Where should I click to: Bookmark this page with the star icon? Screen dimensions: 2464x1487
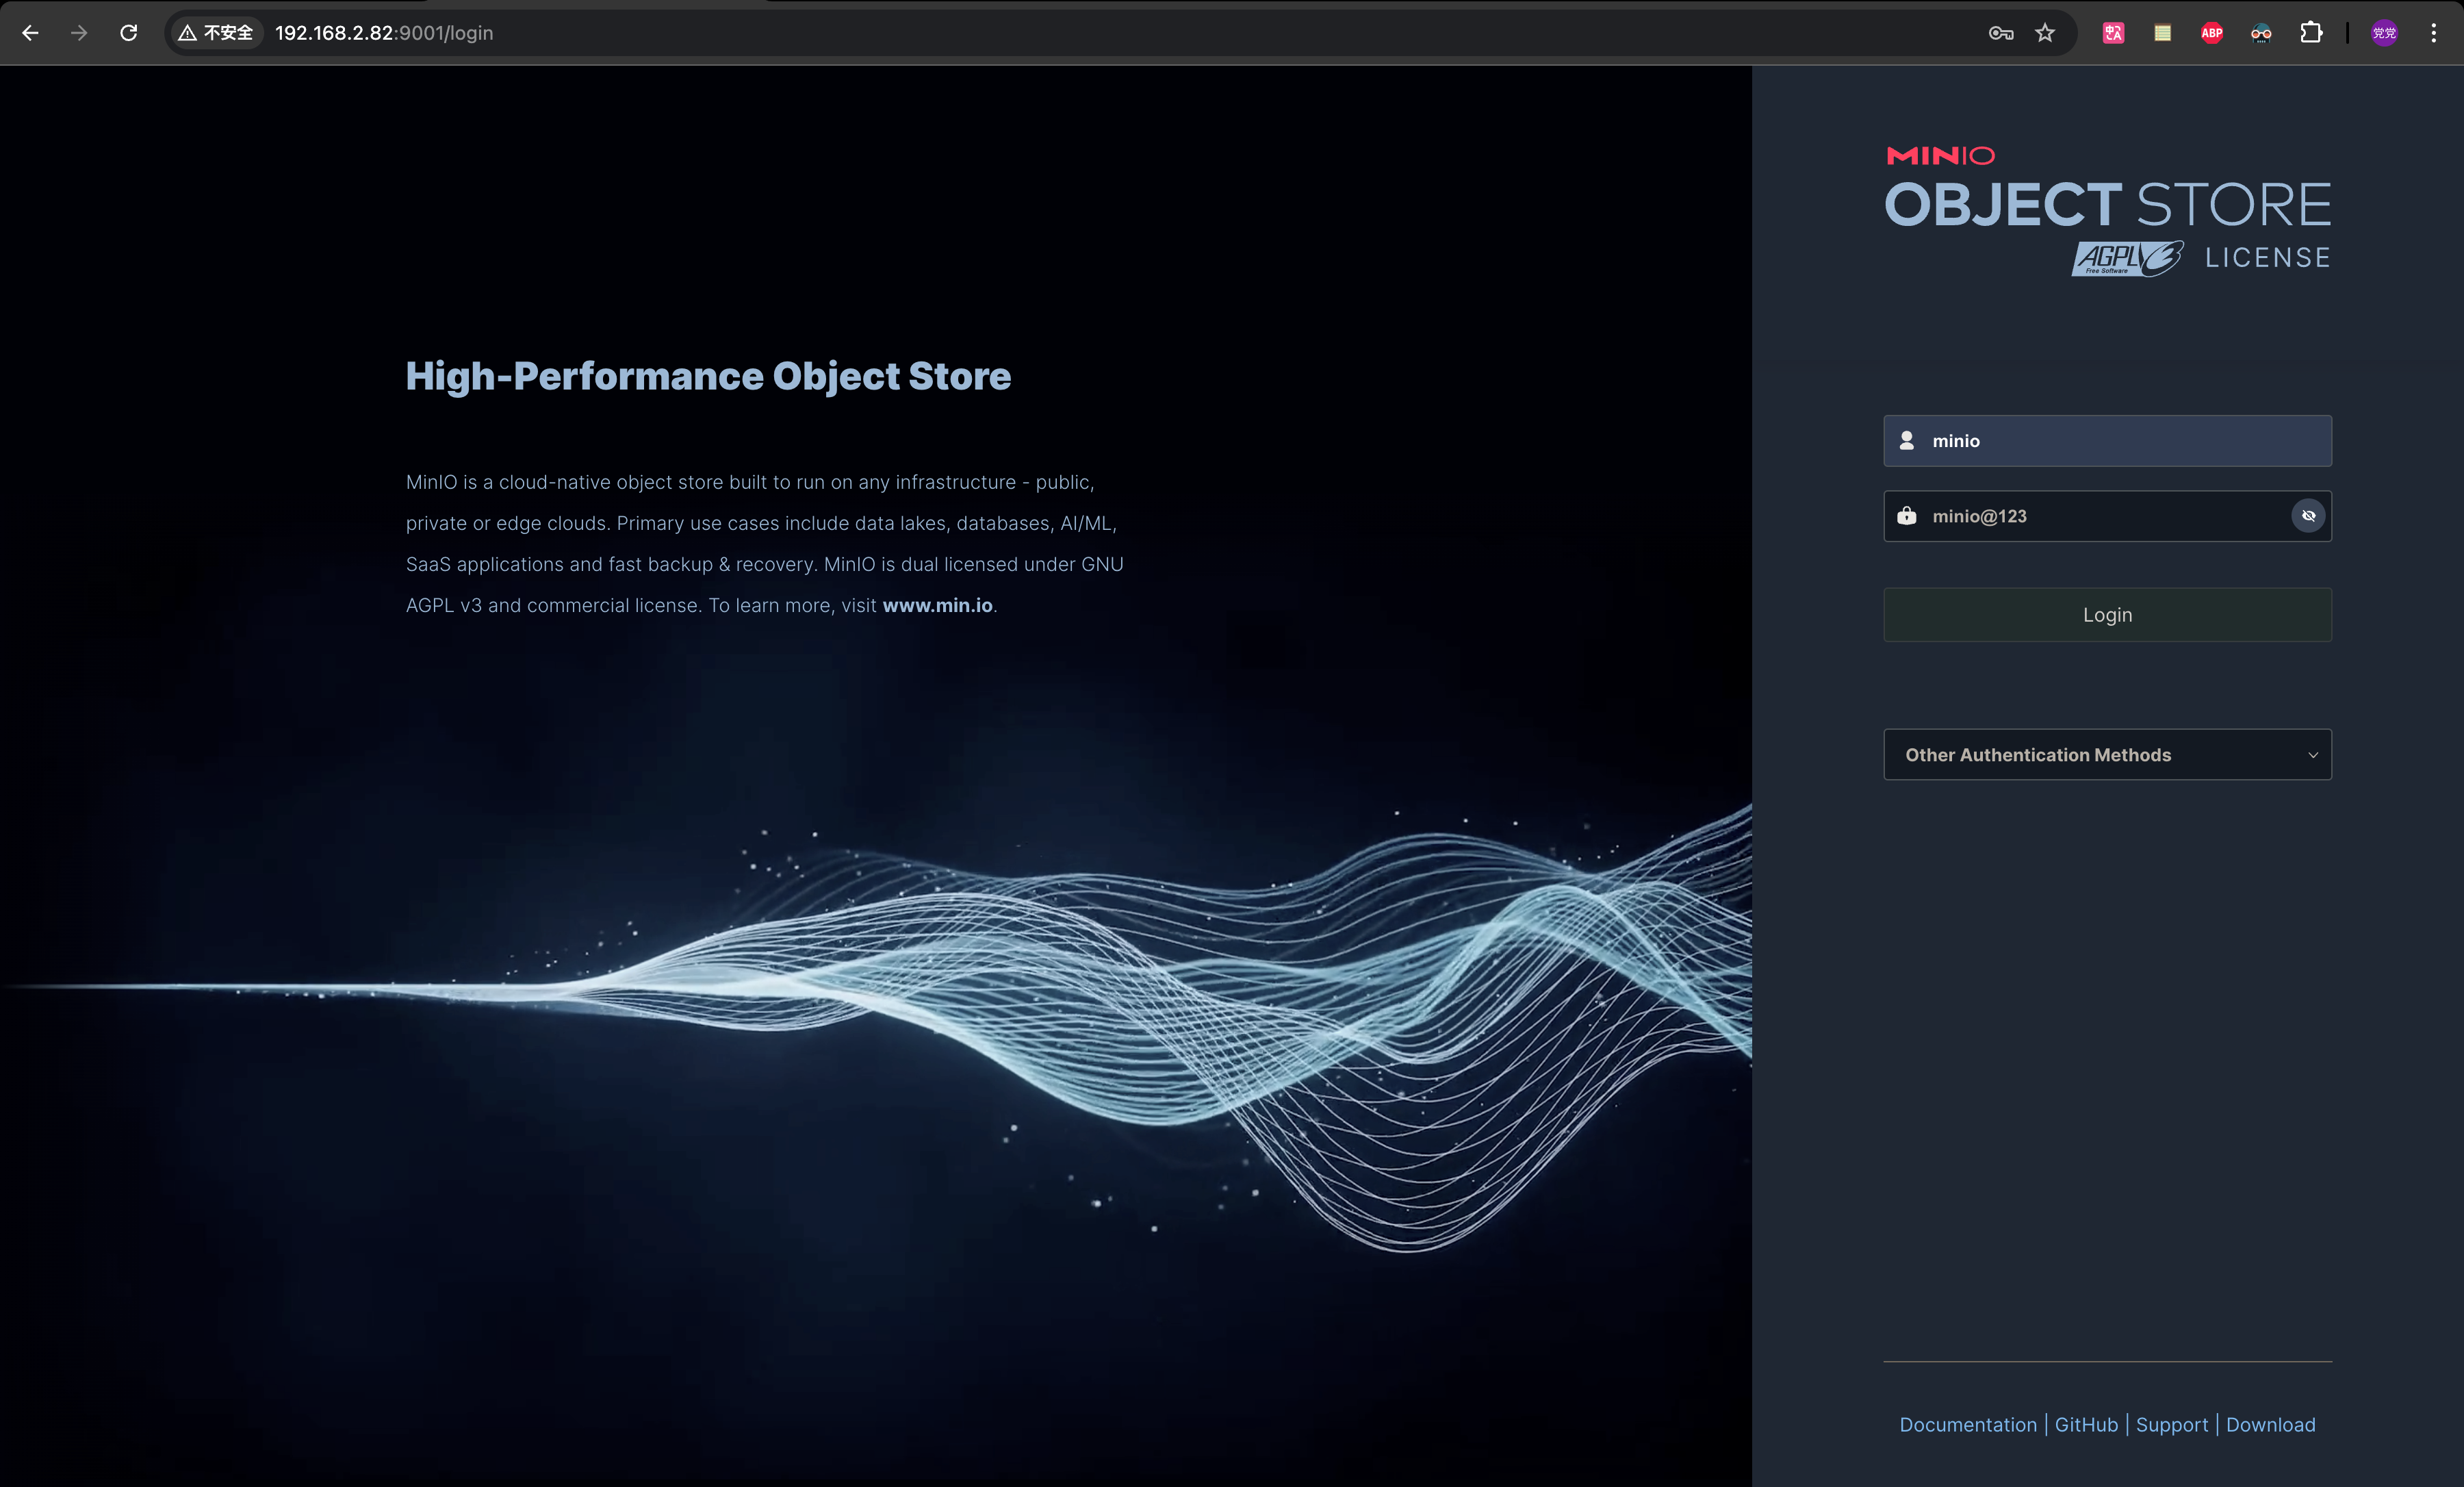coord(2045,33)
